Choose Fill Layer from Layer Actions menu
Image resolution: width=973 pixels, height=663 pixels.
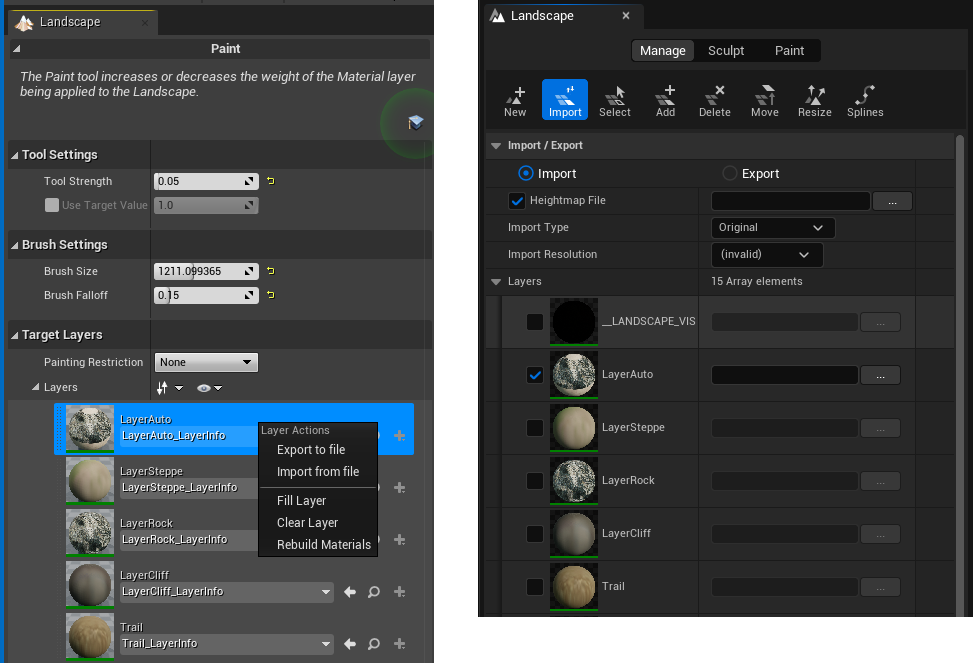[x=302, y=501]
